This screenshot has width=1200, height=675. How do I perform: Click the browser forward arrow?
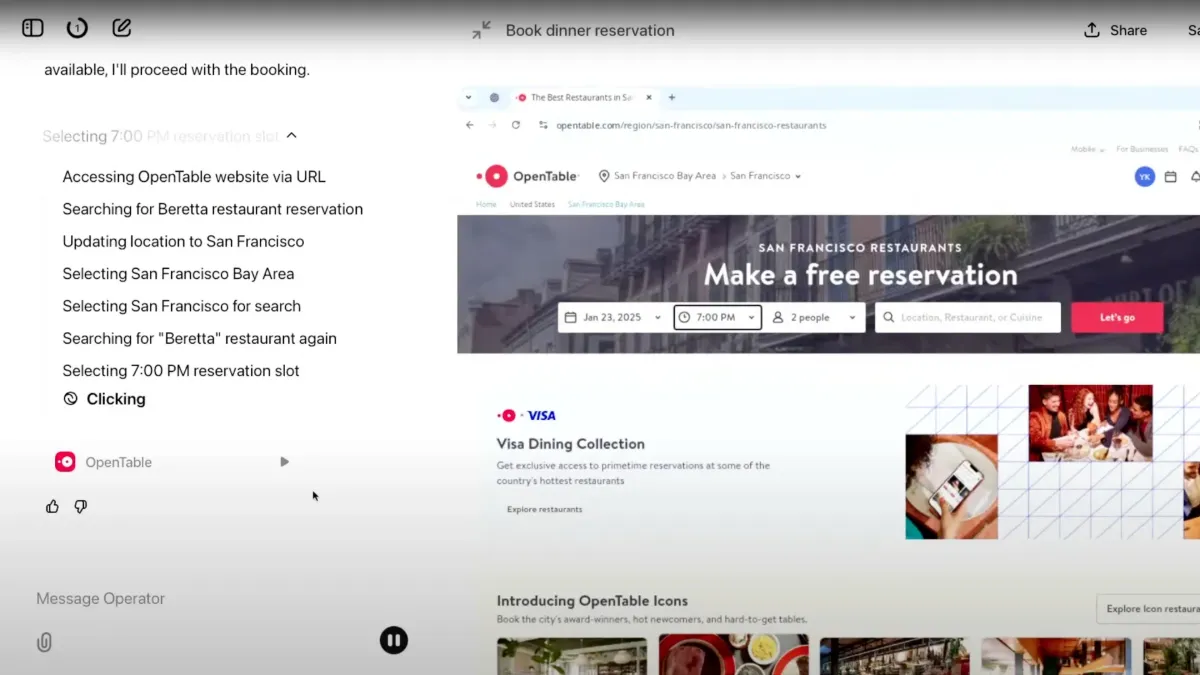pyautogui.click(x=492, y=125)
